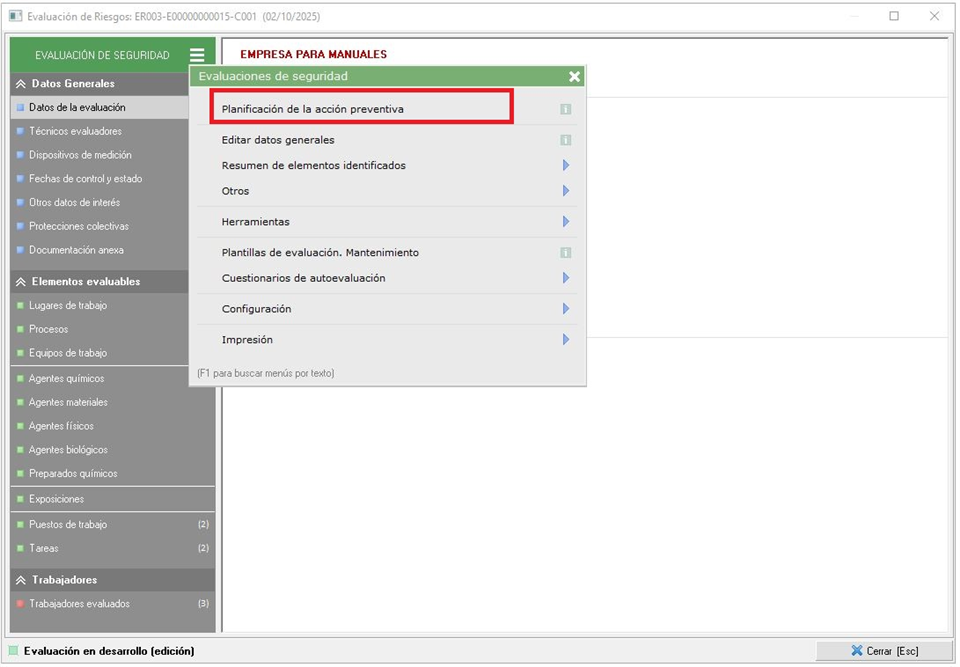
Task: Click the hamburger menu icon in green header
Action: click(x=197, y=56)
